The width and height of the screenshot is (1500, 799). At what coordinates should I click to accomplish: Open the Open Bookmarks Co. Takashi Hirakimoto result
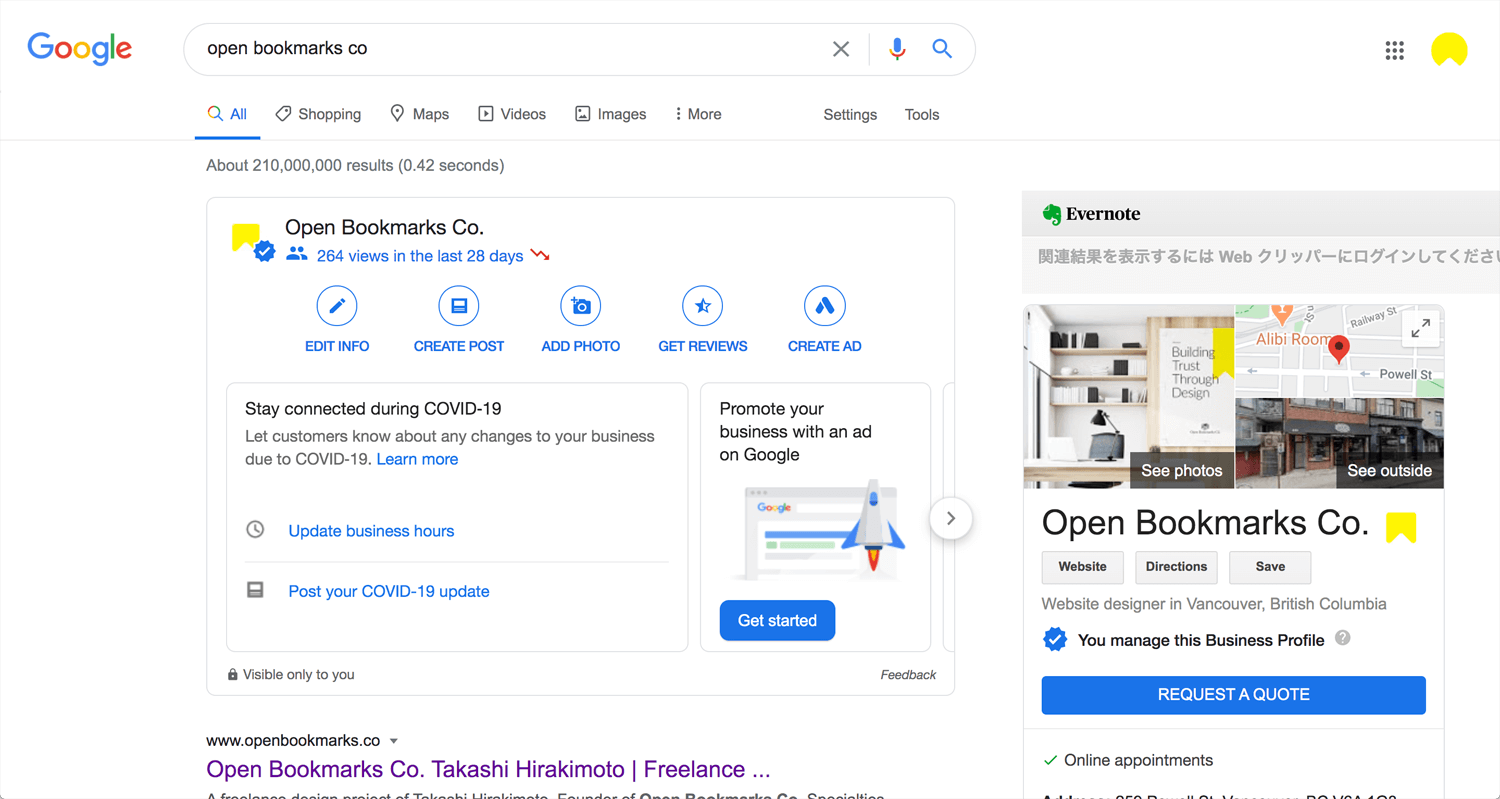tap(488, 769)
